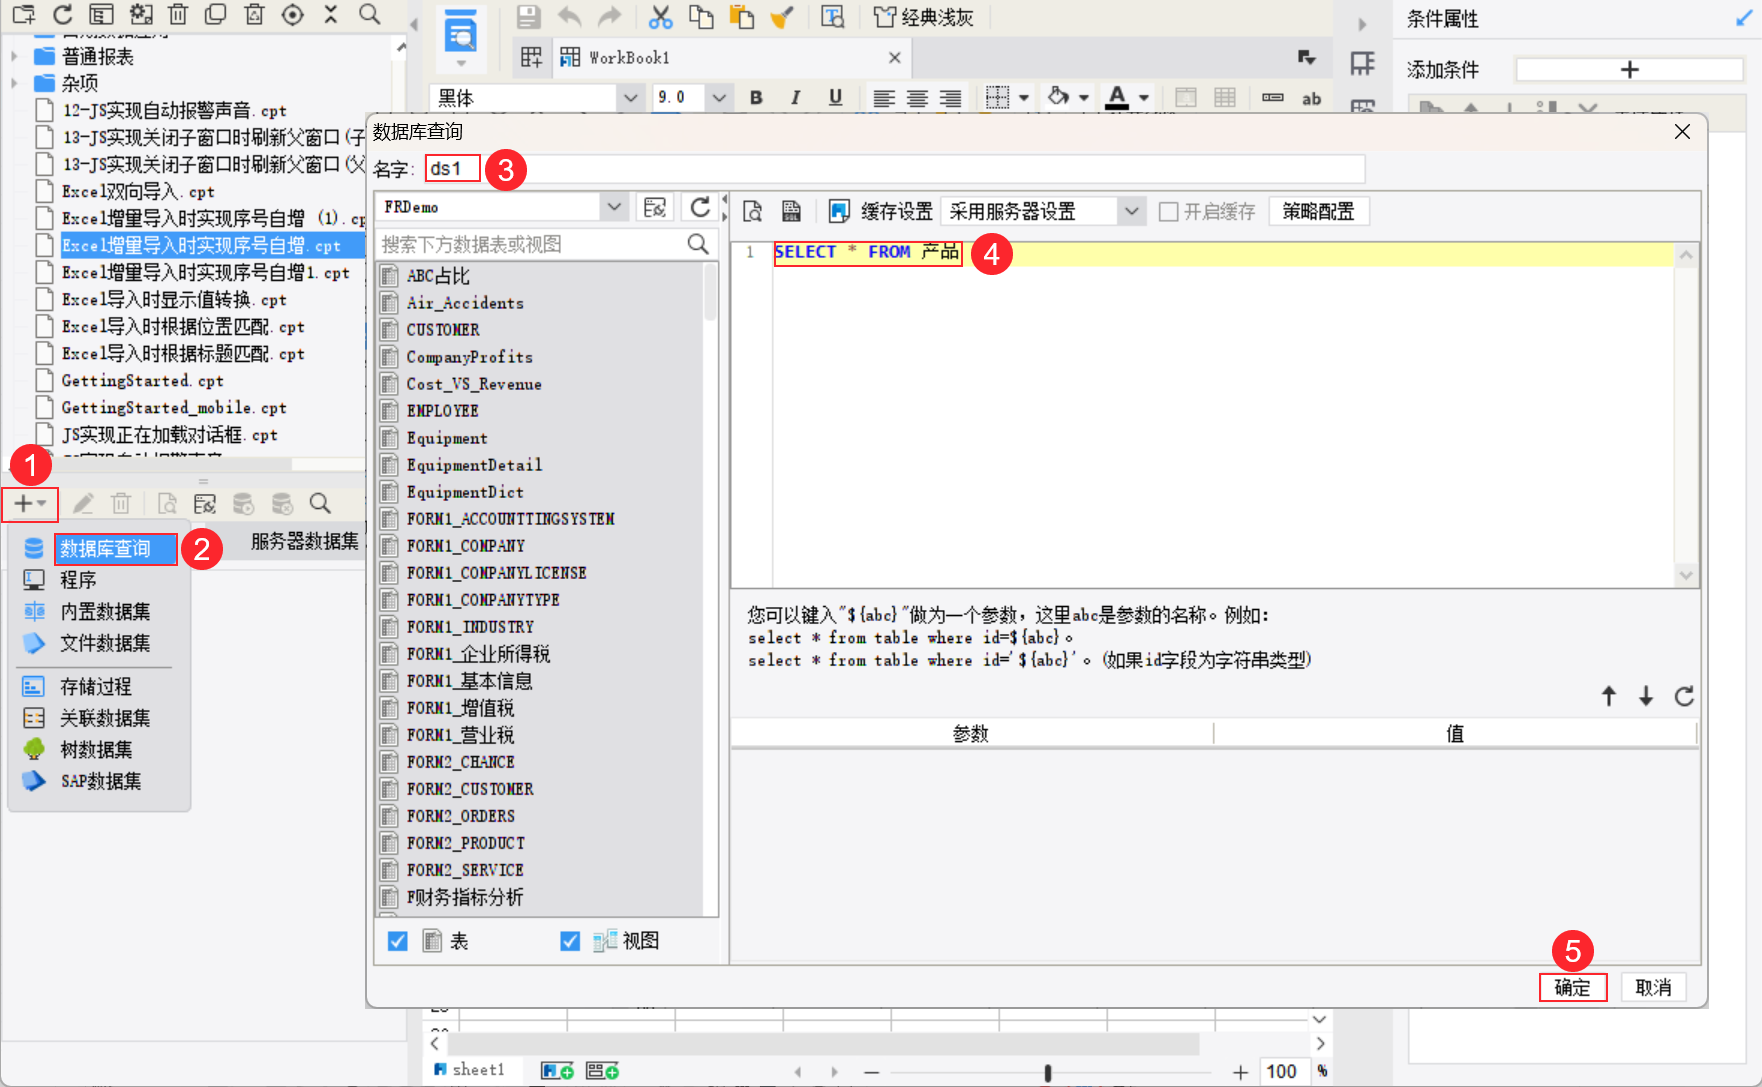Click the format painter brush icon

coord(781,17)
